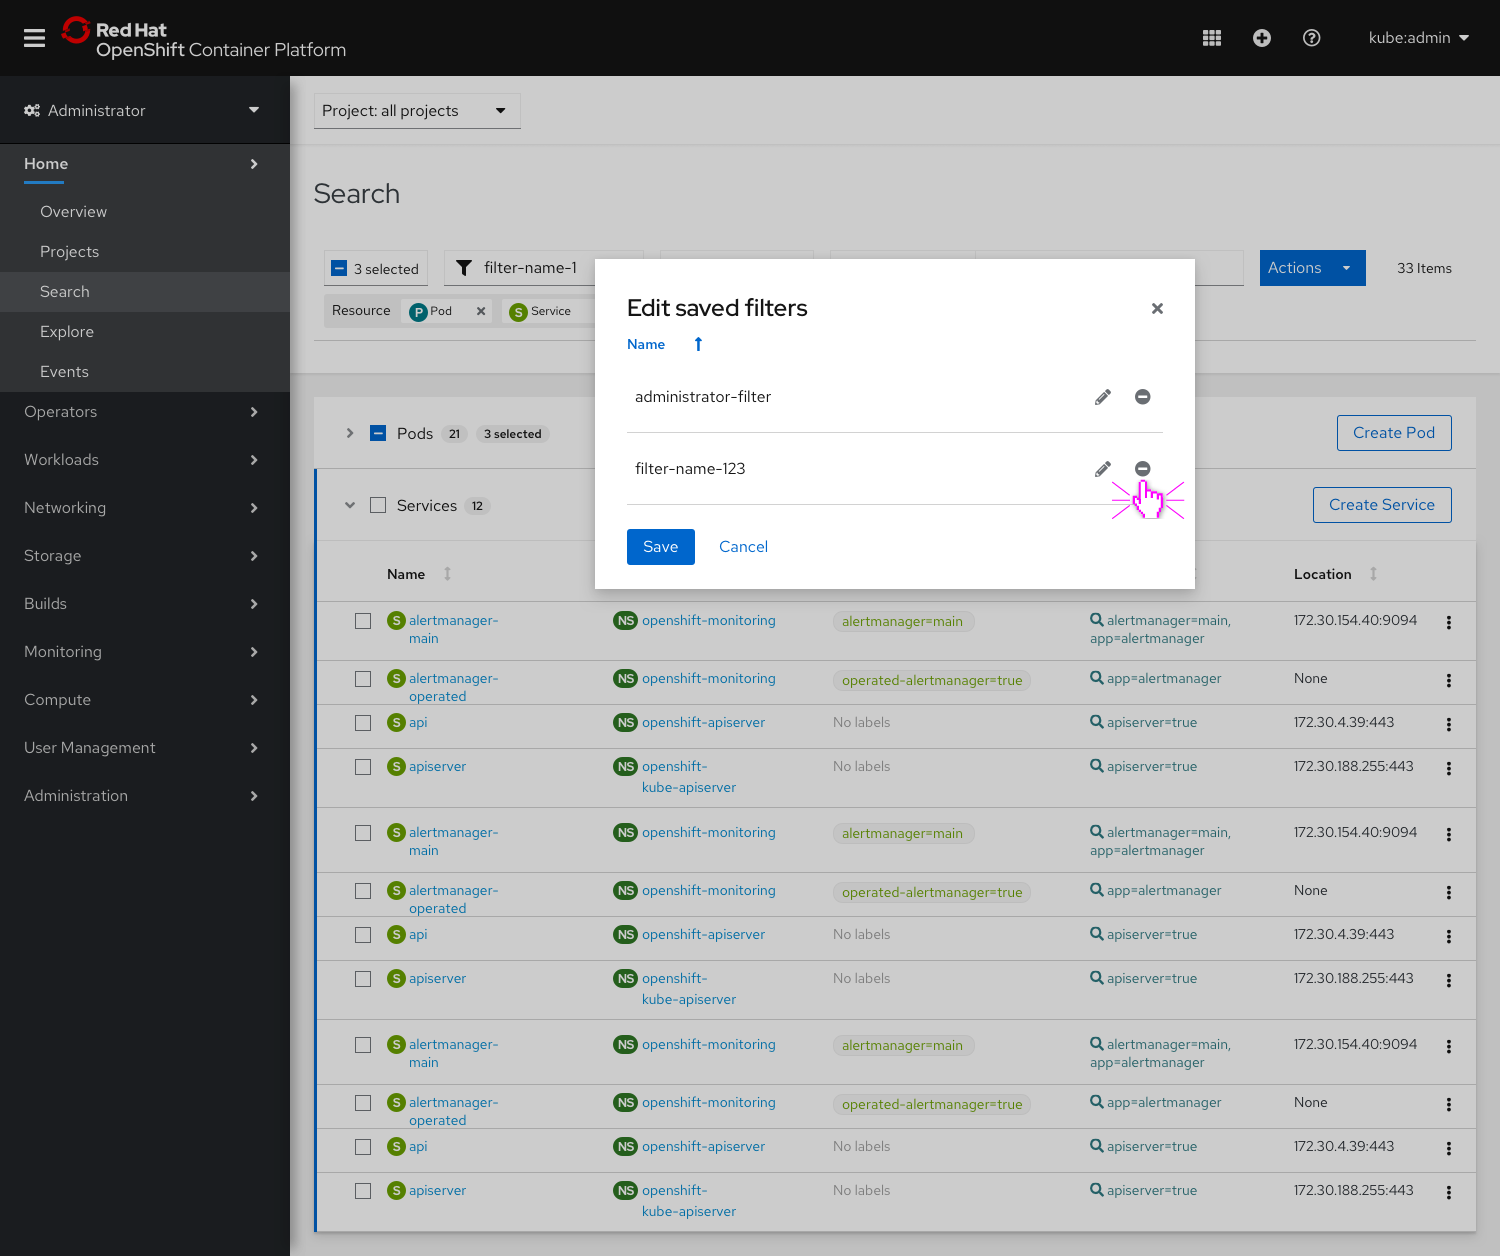
Task: Click the first operated-alertmanager=true label chip
Action: [x=932, y=681]
